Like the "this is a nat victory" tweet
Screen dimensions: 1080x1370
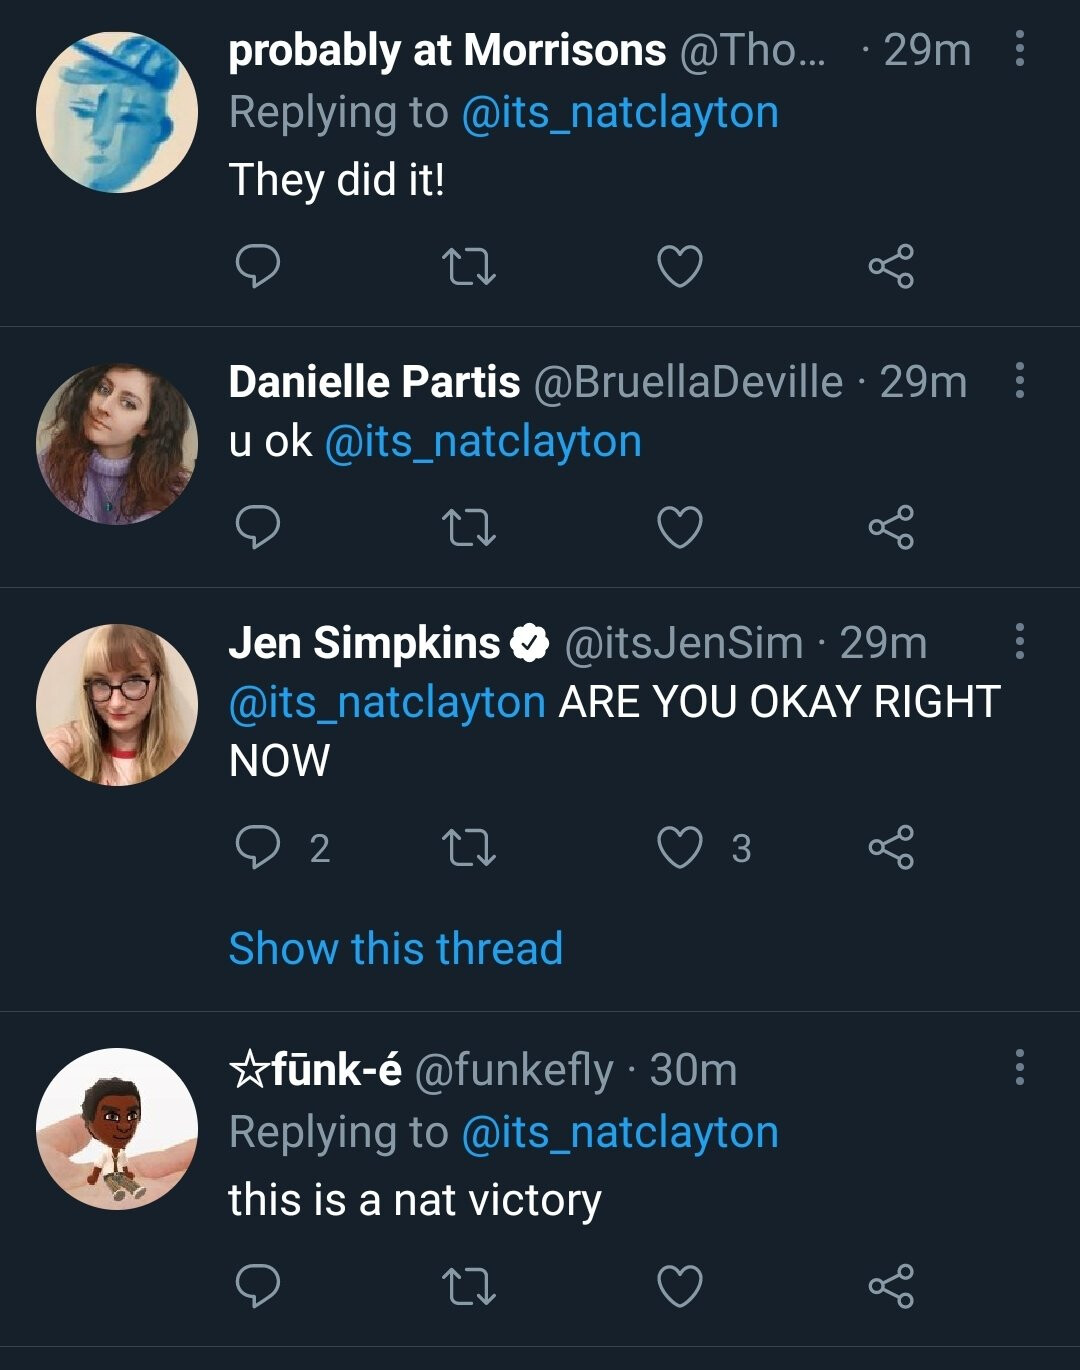coord(680,1285)
